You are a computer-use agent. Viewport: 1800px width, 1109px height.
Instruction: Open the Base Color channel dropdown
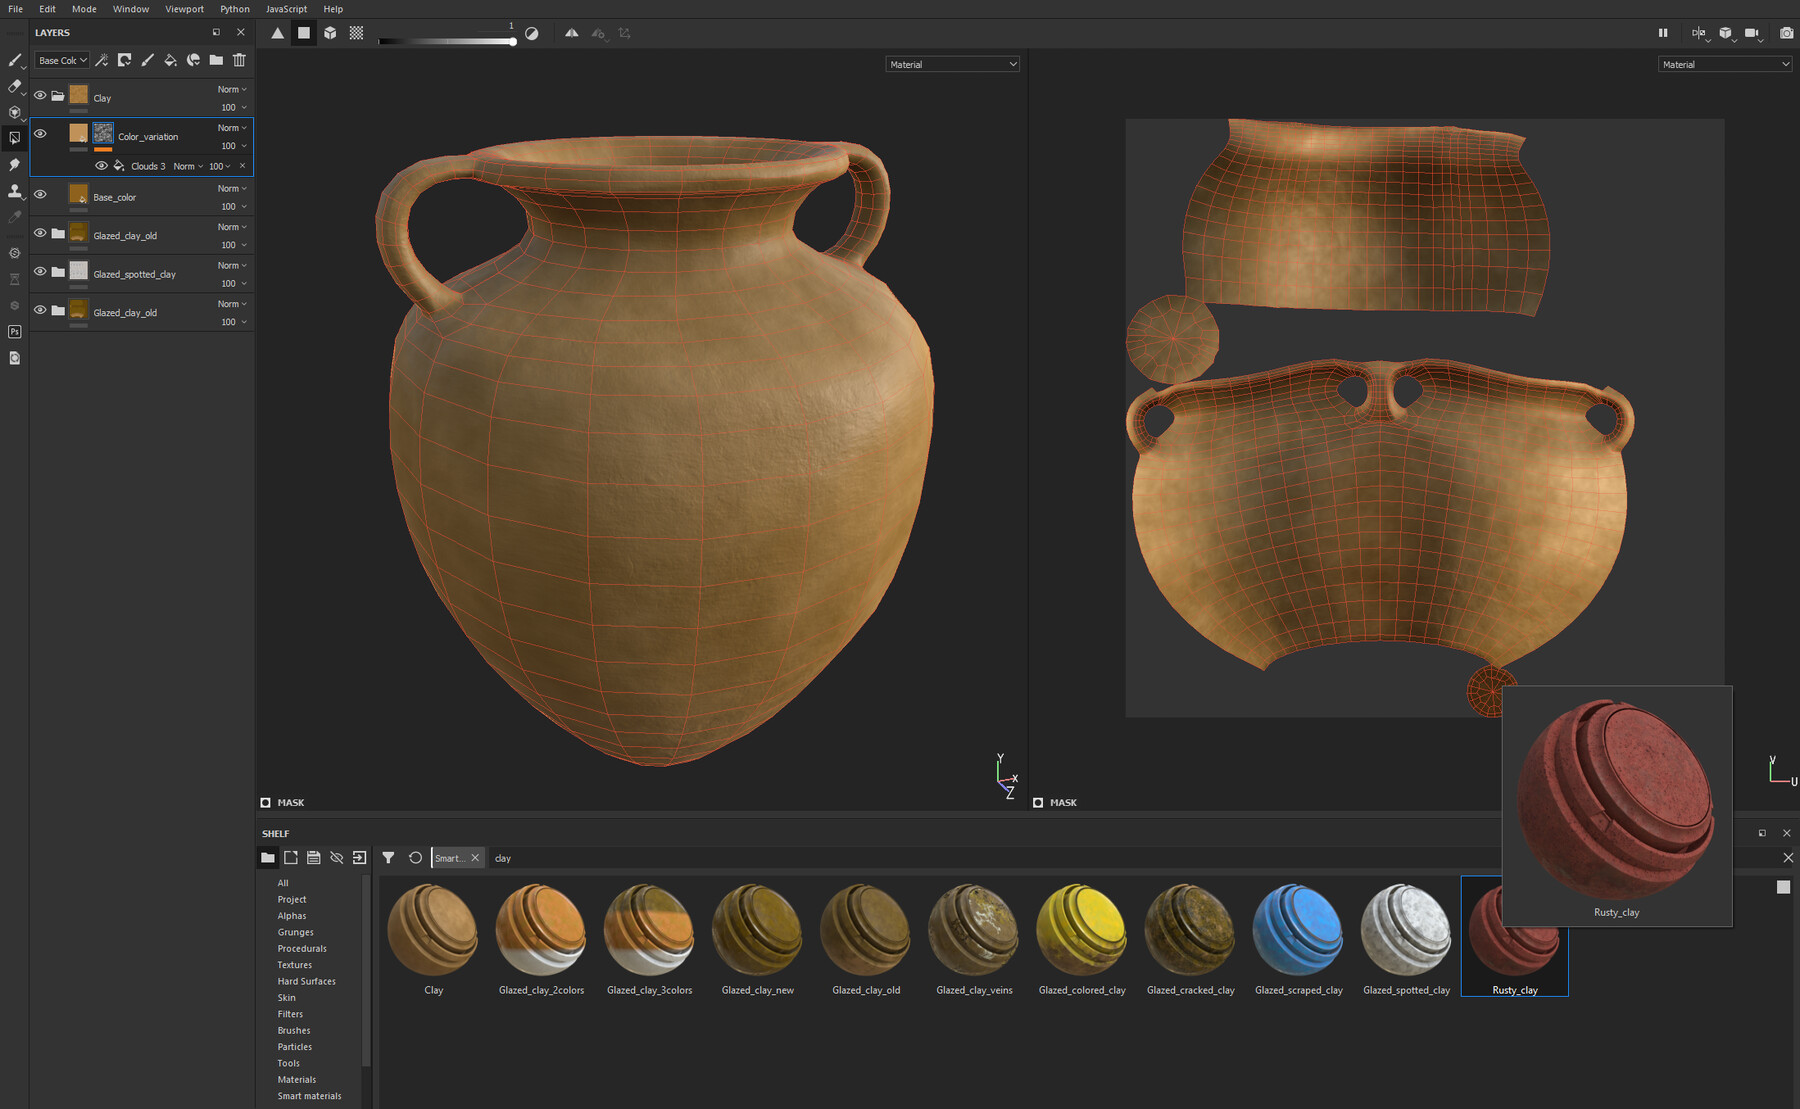click(x=61, y=60)
